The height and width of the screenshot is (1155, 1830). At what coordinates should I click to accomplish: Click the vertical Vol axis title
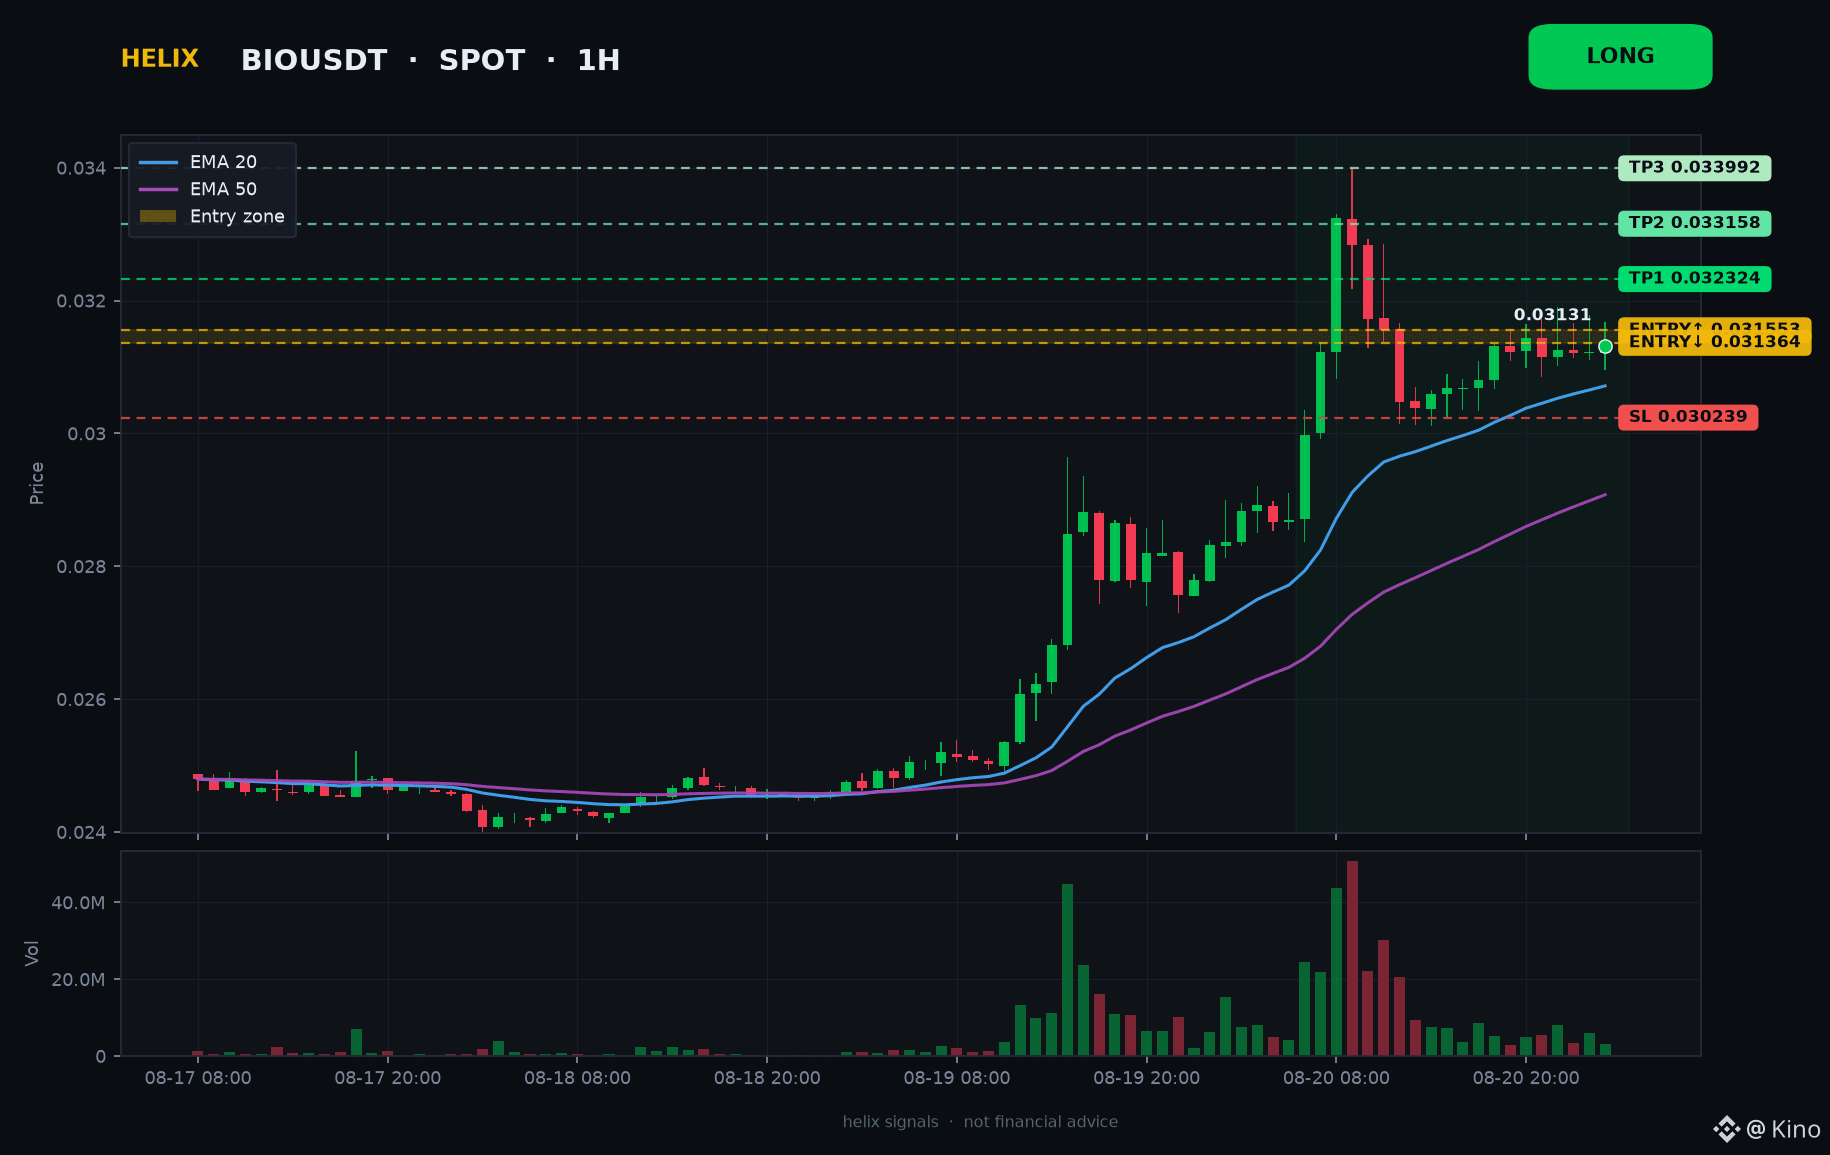click(32, 953)
